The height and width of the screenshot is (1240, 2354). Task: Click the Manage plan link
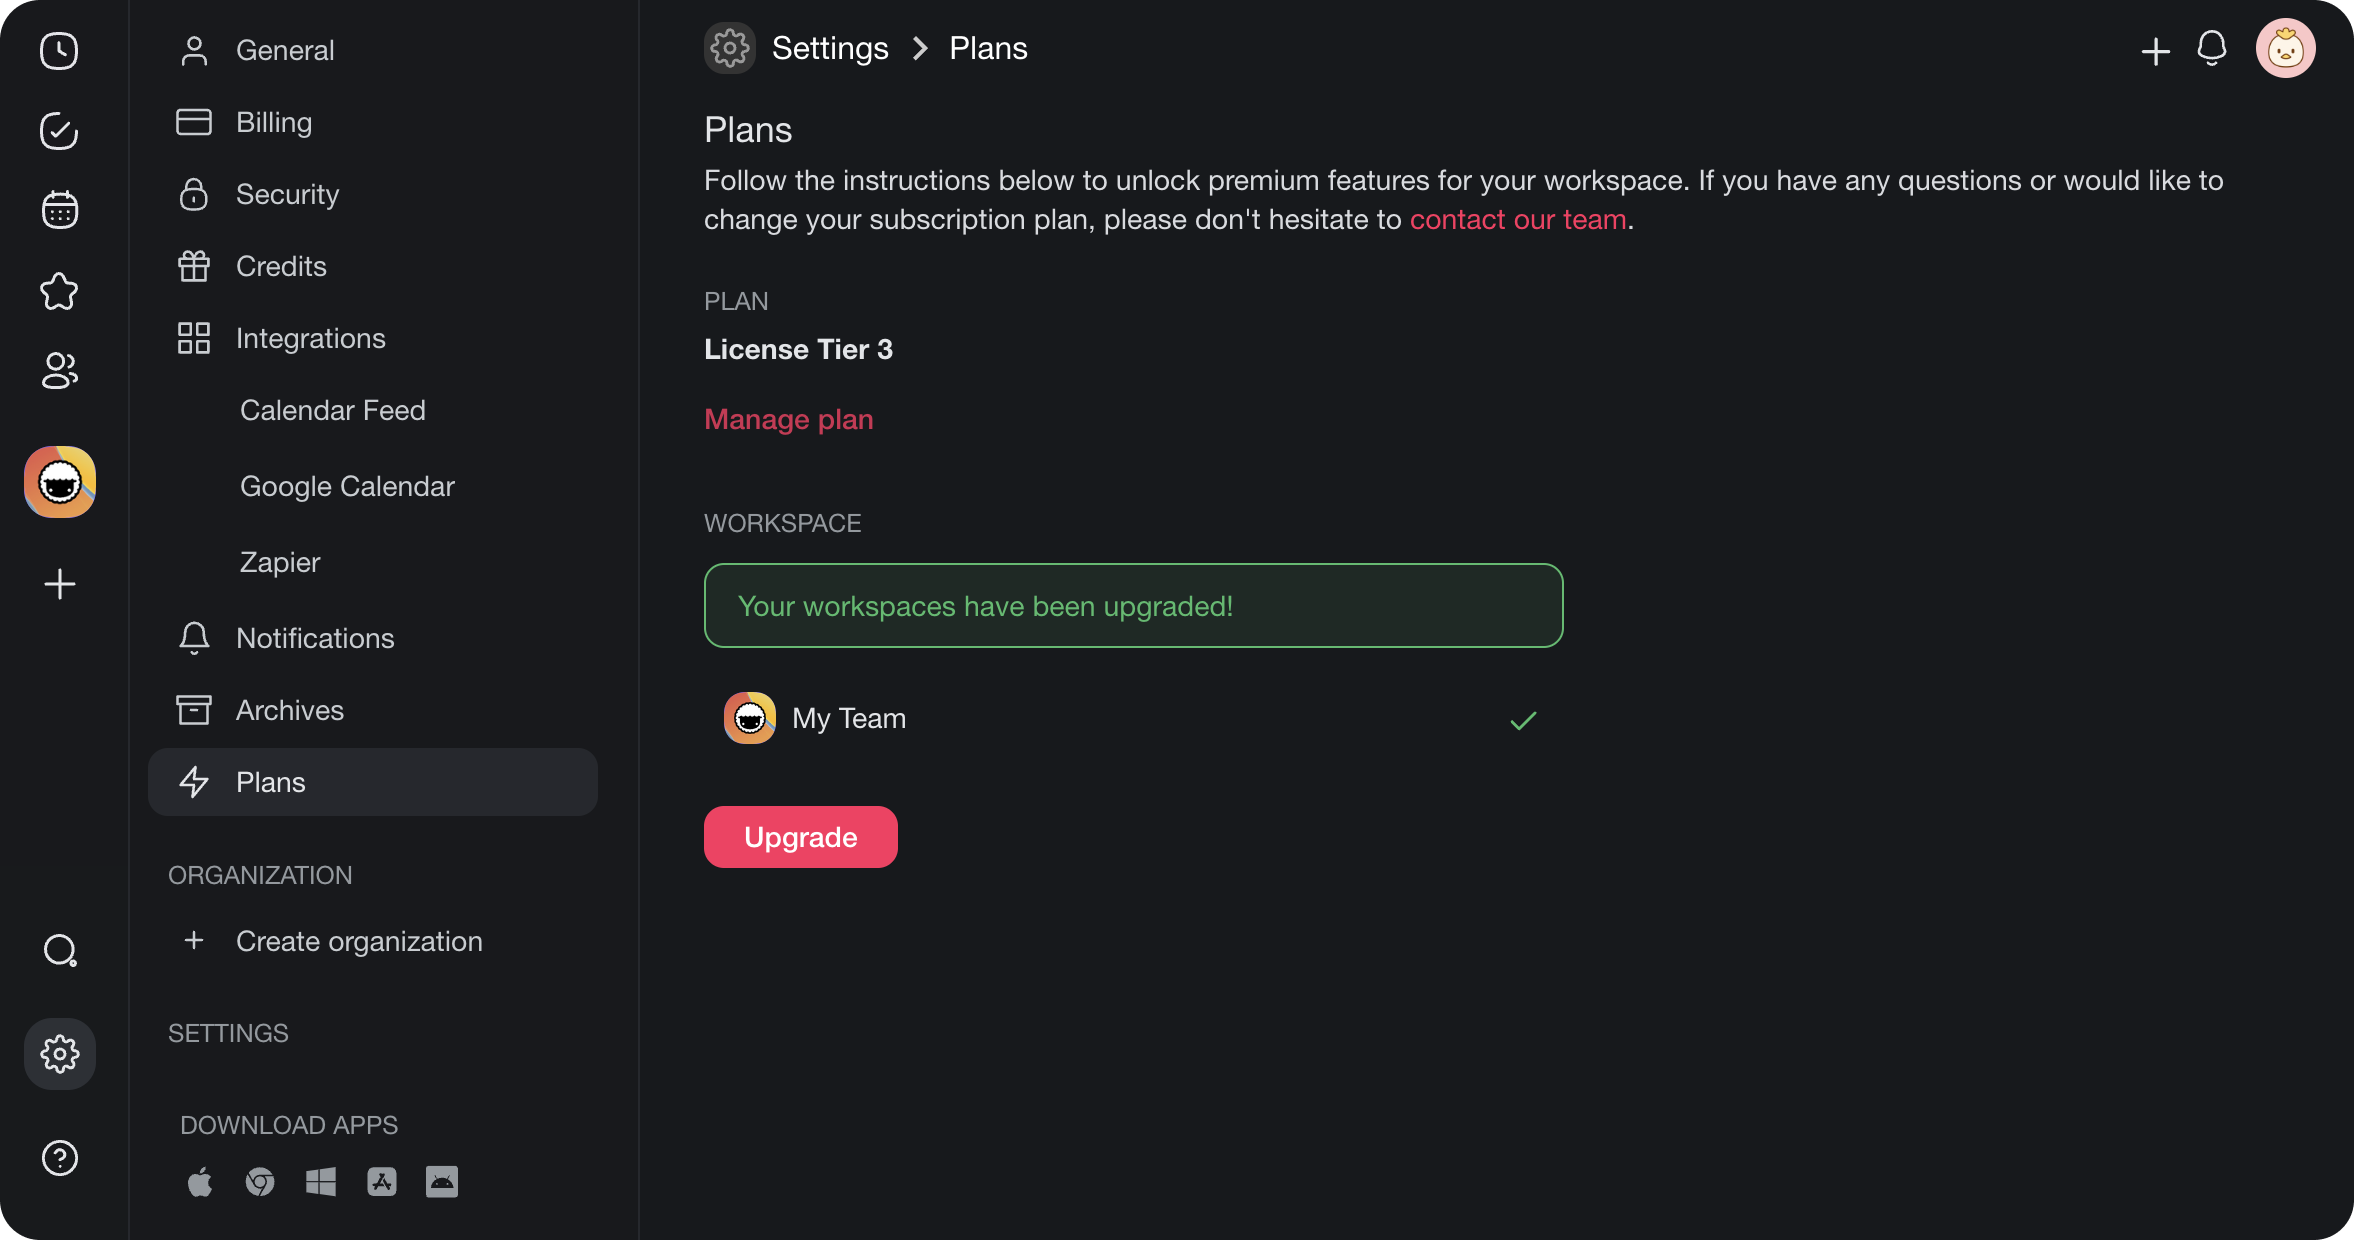click(x=788, y=419)
